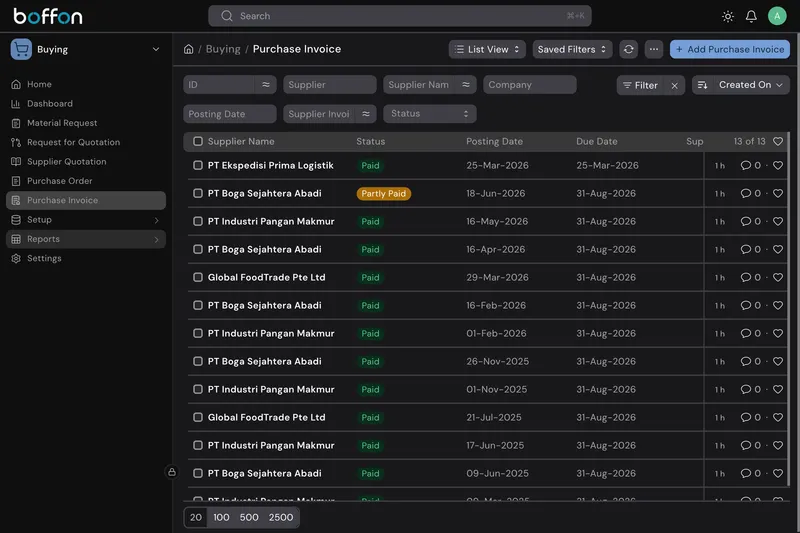Expand the Reports sidebar section
Image resolution: width=800 pixels, height=533 pixels.
(x=86, y=239)
